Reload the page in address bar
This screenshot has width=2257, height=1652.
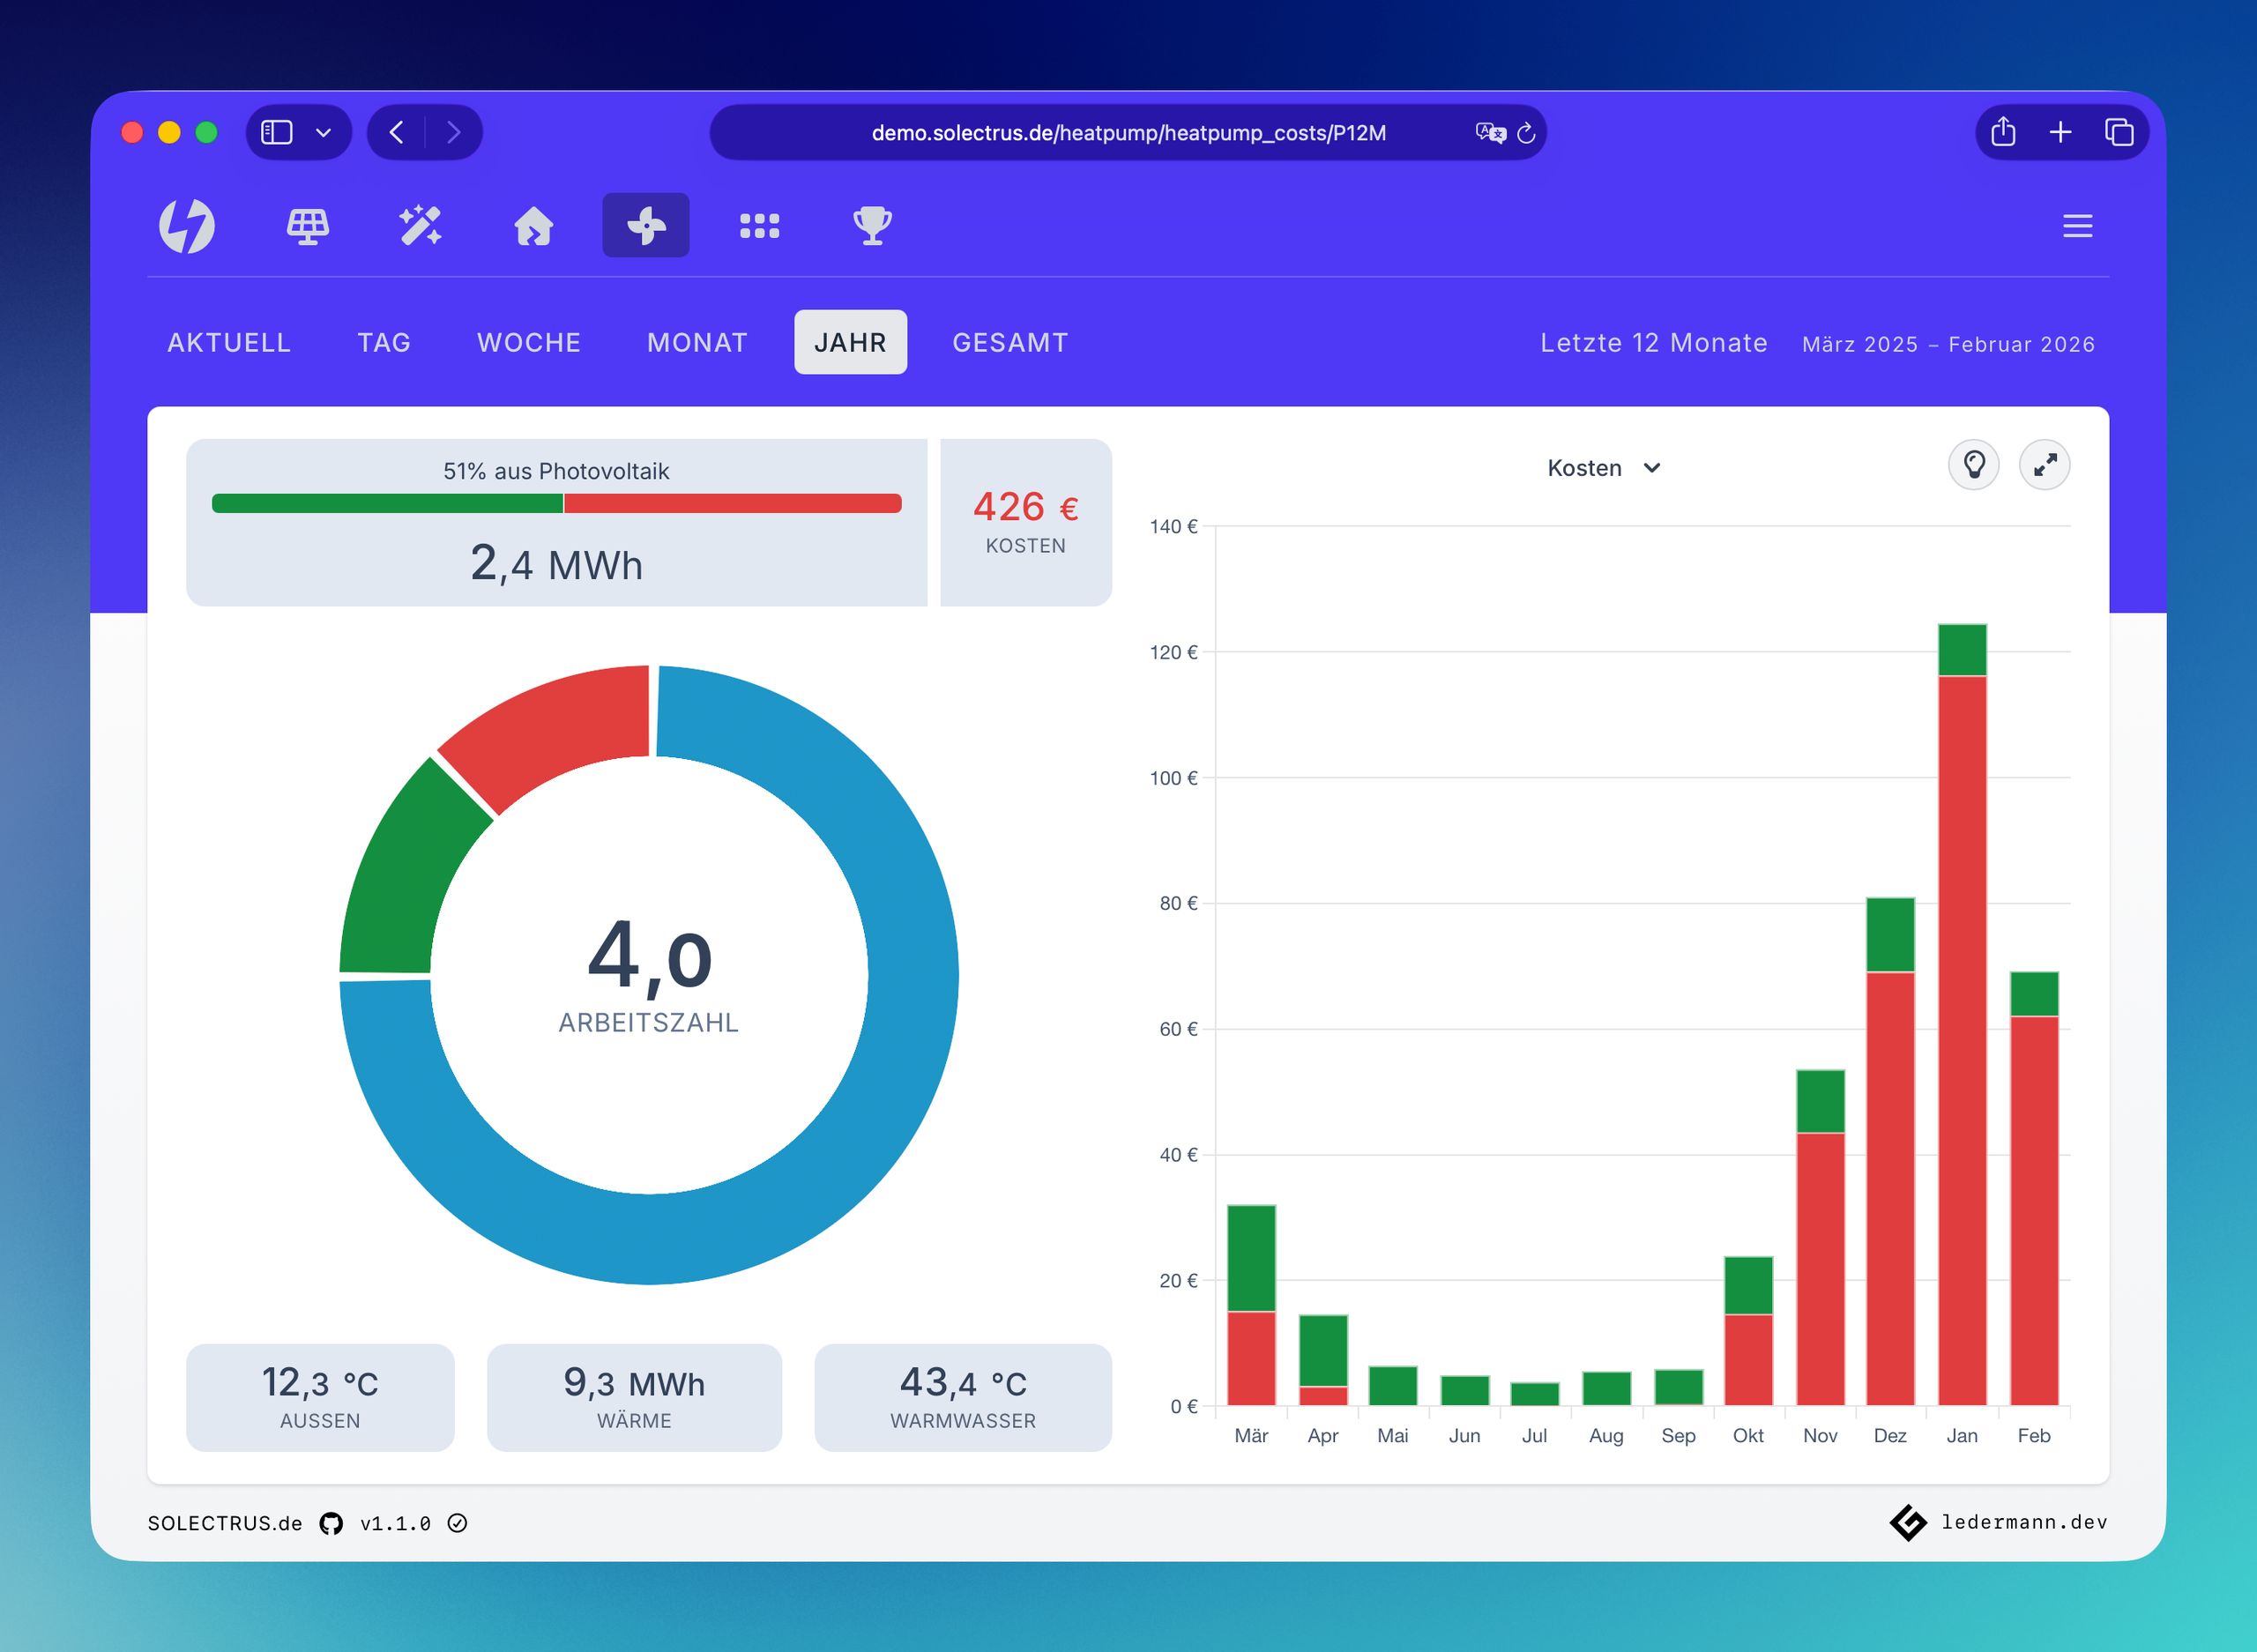click(x=1526, y=133)
